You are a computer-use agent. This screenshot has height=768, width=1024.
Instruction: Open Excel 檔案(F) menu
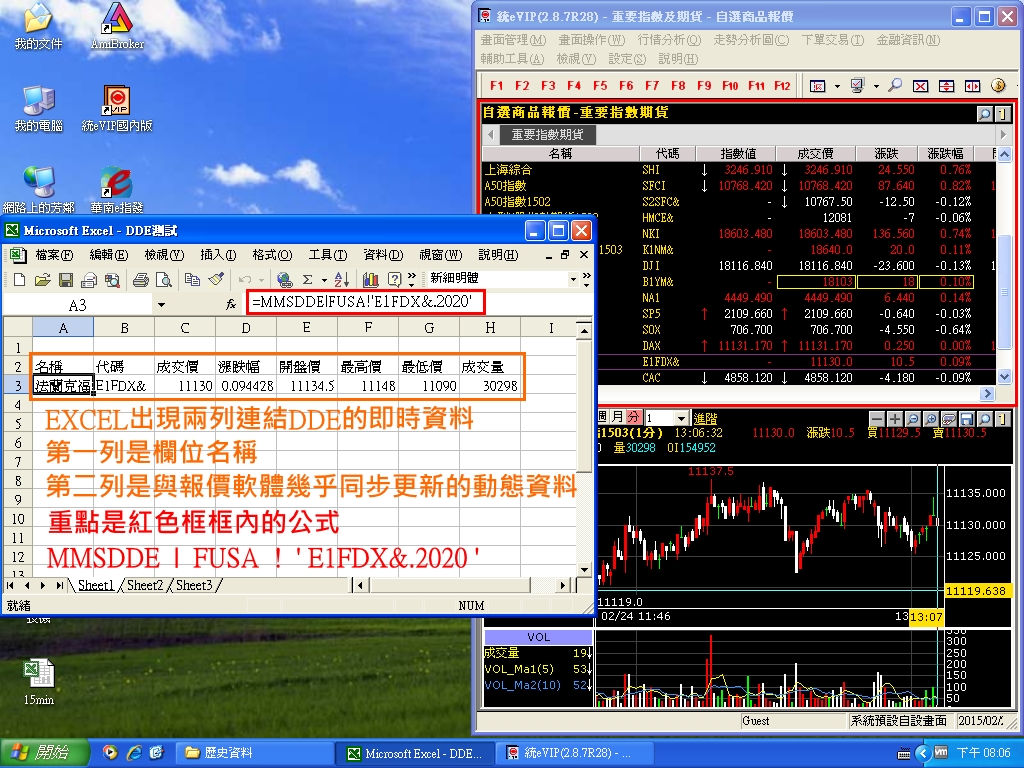tap(54, 255)
